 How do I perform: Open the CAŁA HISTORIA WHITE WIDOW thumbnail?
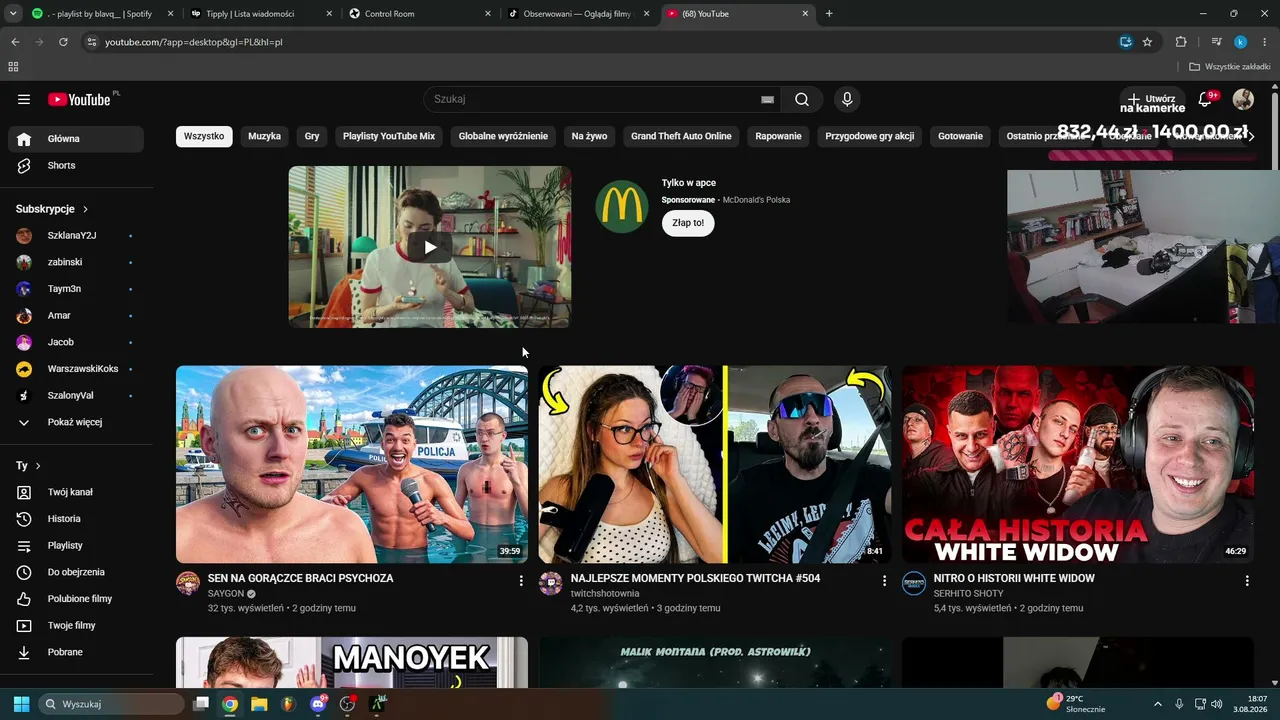click(x=1078, y=464)
